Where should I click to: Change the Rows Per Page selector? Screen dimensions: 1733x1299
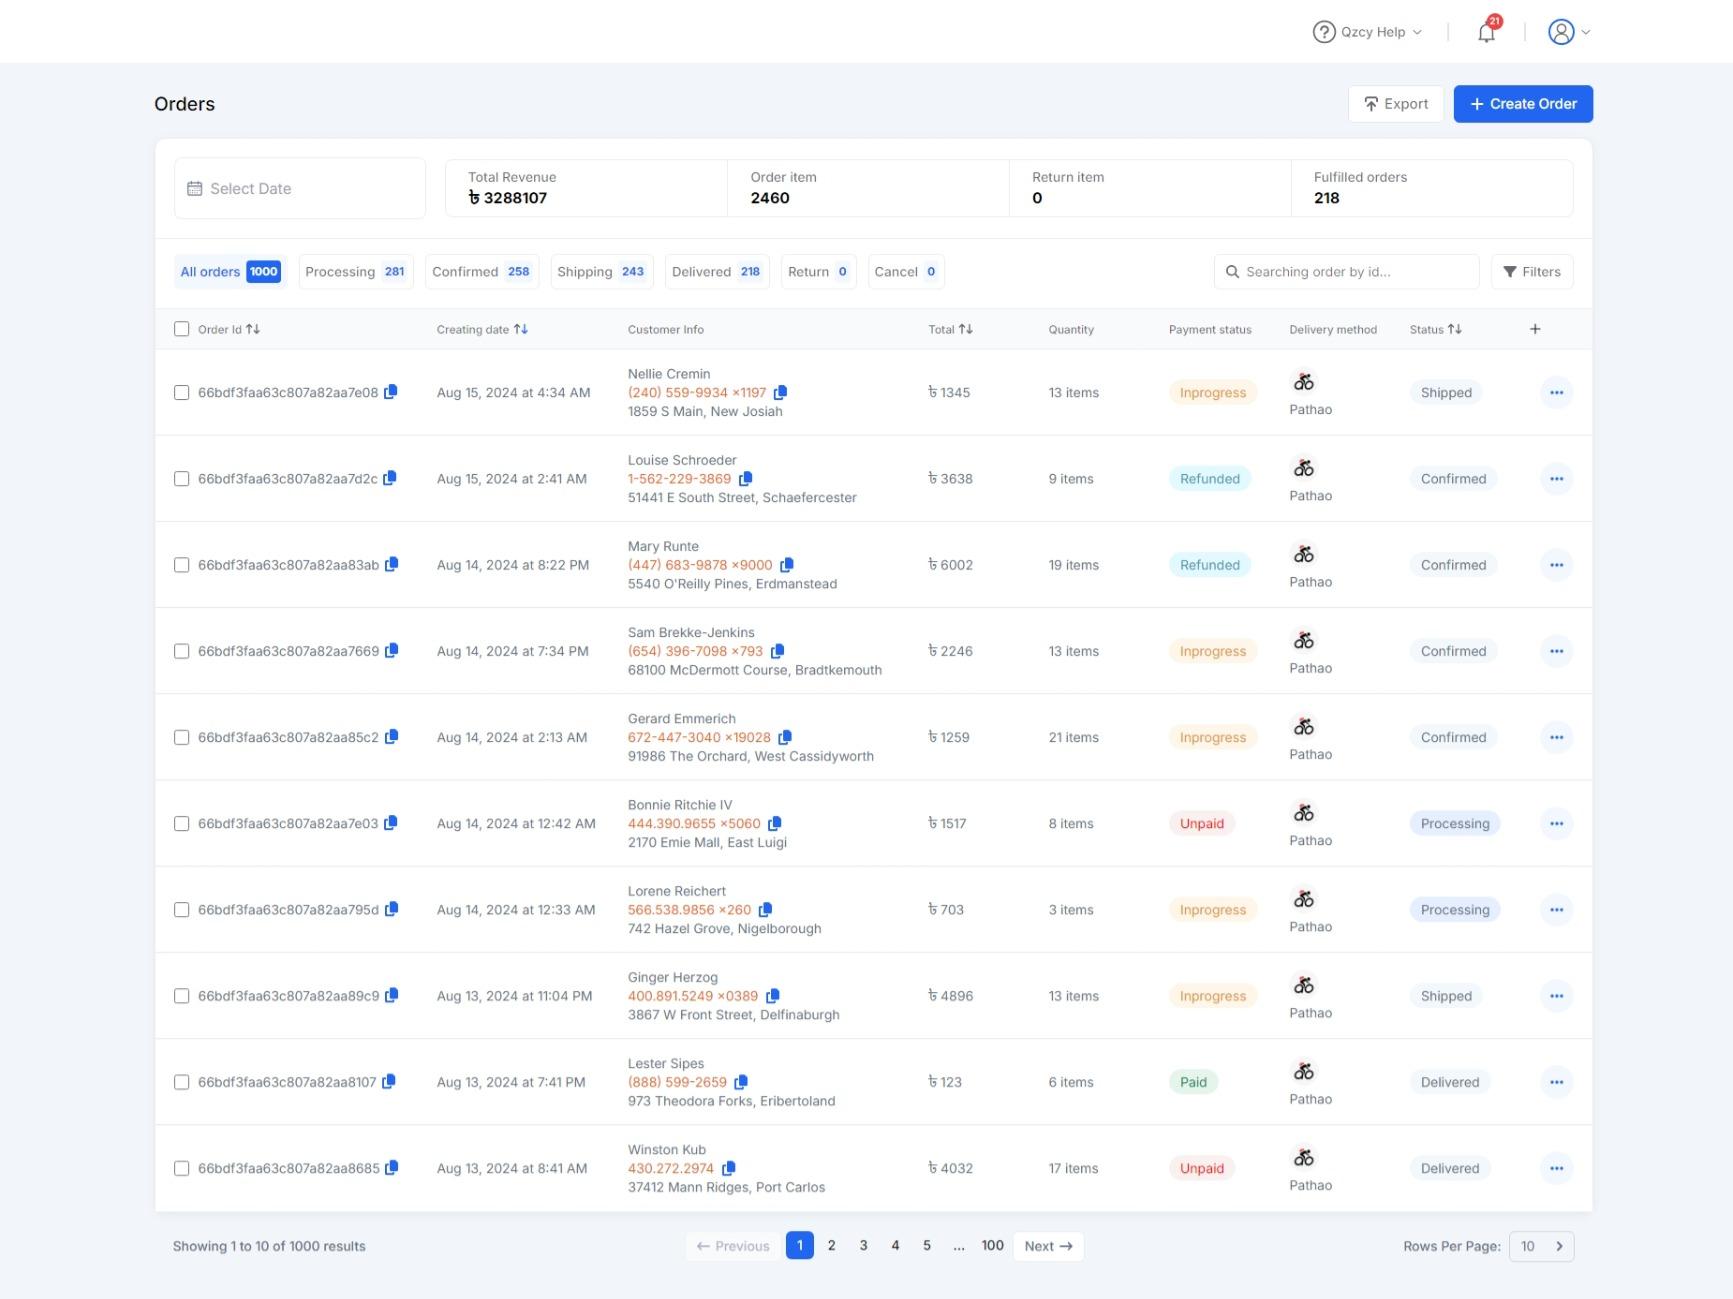click(x=1541, y=1246)
